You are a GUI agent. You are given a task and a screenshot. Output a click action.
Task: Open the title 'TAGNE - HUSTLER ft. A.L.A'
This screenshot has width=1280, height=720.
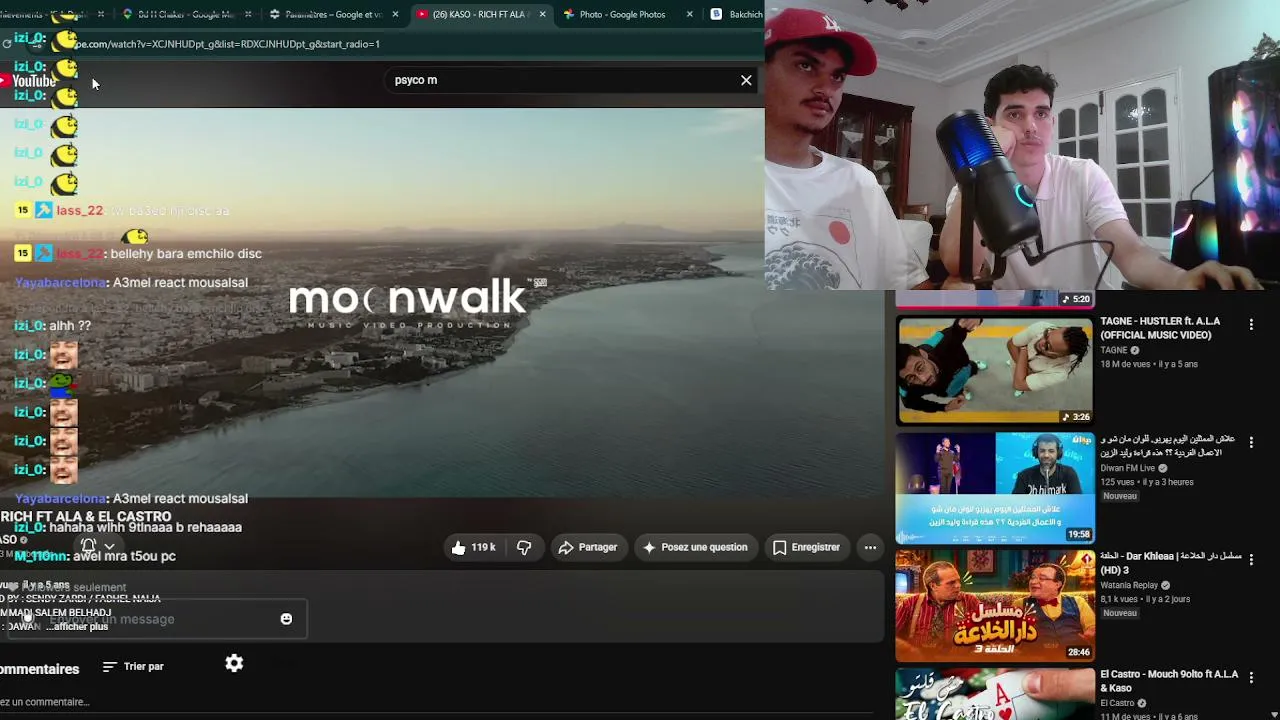coord(1160,328)
